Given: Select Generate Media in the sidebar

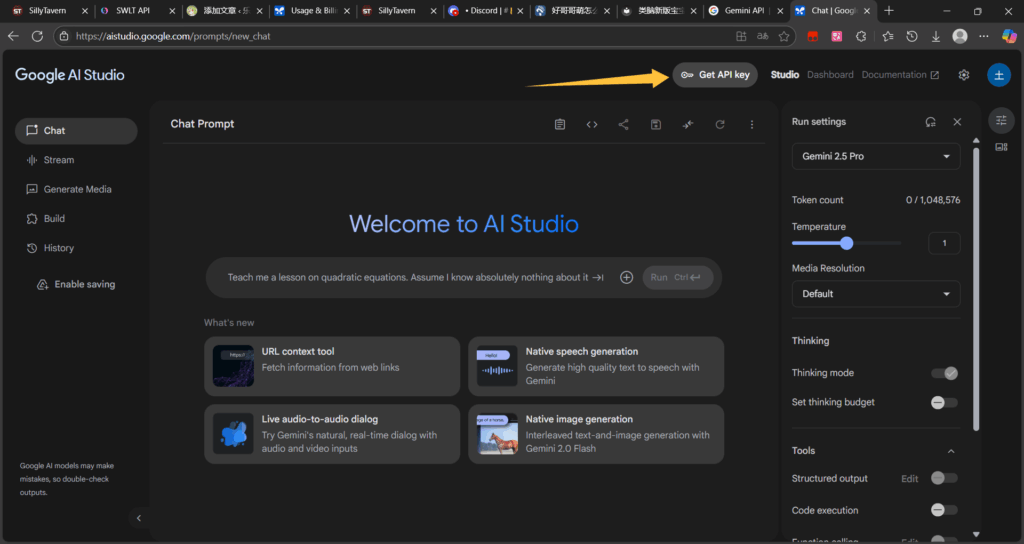Looking at the screenshot, I should (x=77, y=189).
